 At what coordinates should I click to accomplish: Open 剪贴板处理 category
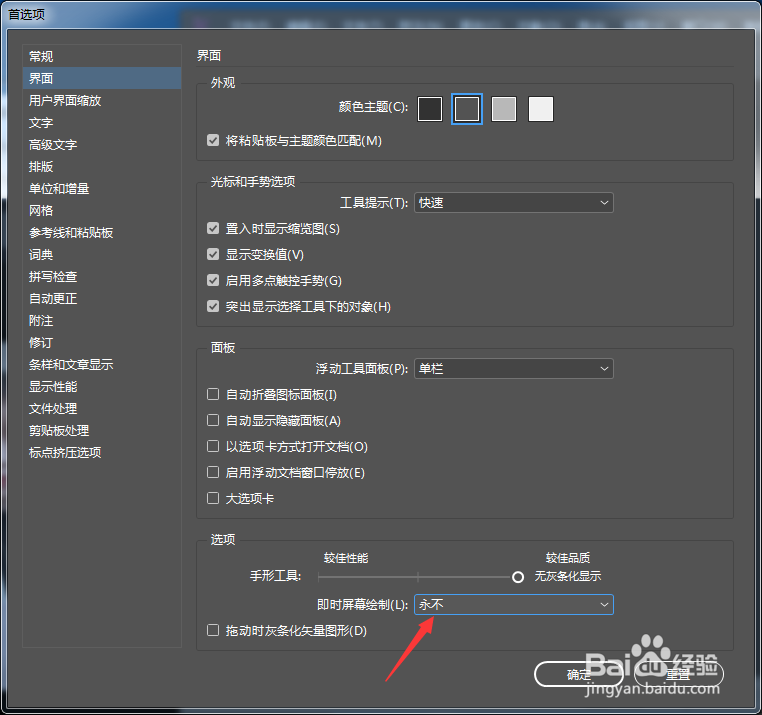(x=102, y=430)
